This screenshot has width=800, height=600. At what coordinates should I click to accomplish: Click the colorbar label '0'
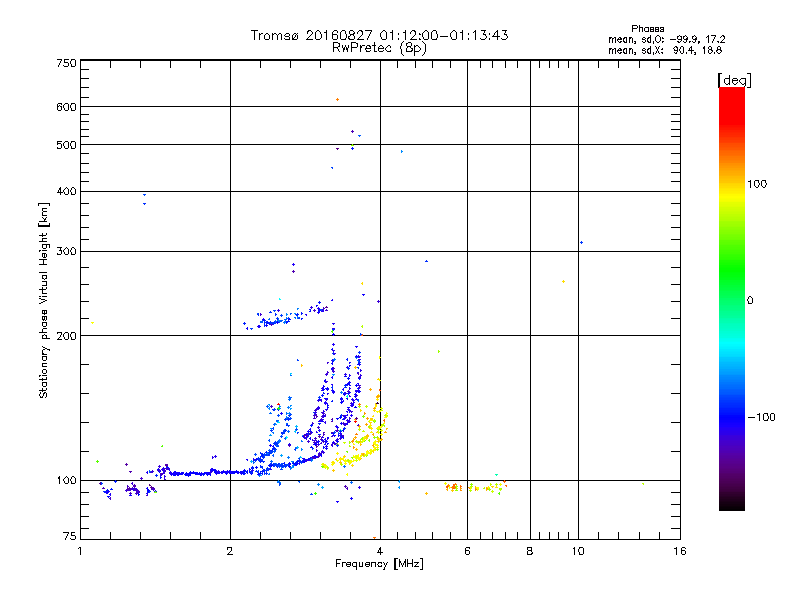(x=750, y=301)
